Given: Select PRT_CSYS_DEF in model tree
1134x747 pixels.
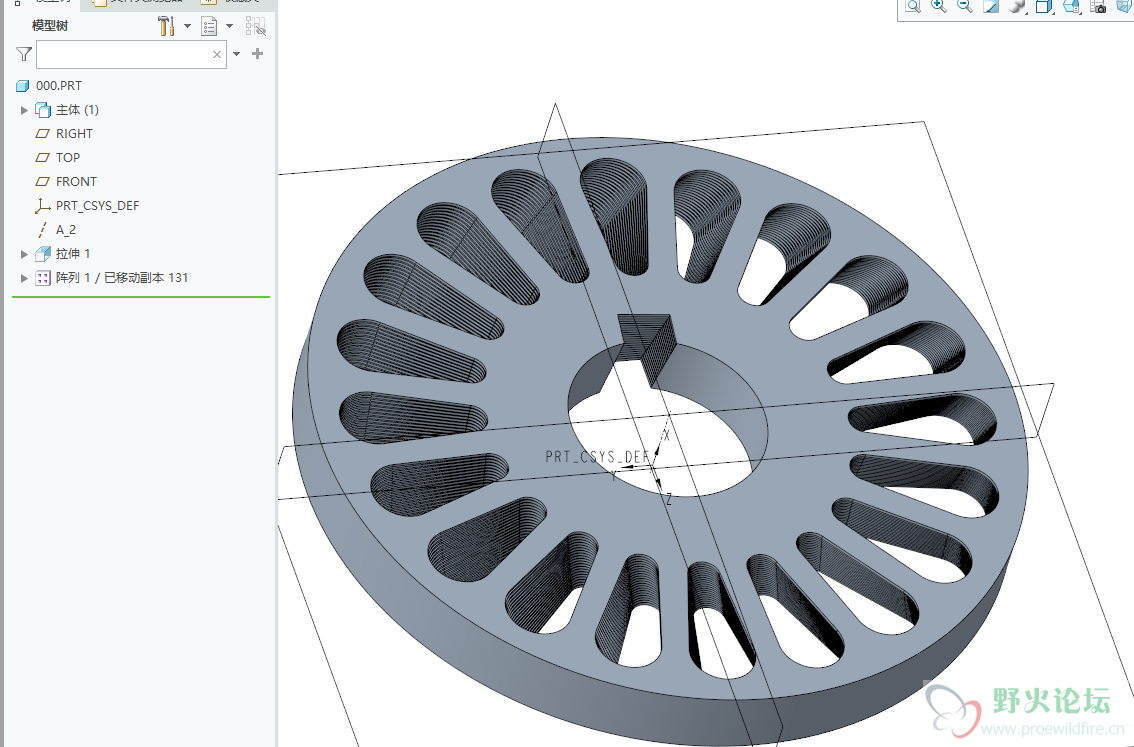Looking at the screenshot, I should pos(97,205).
